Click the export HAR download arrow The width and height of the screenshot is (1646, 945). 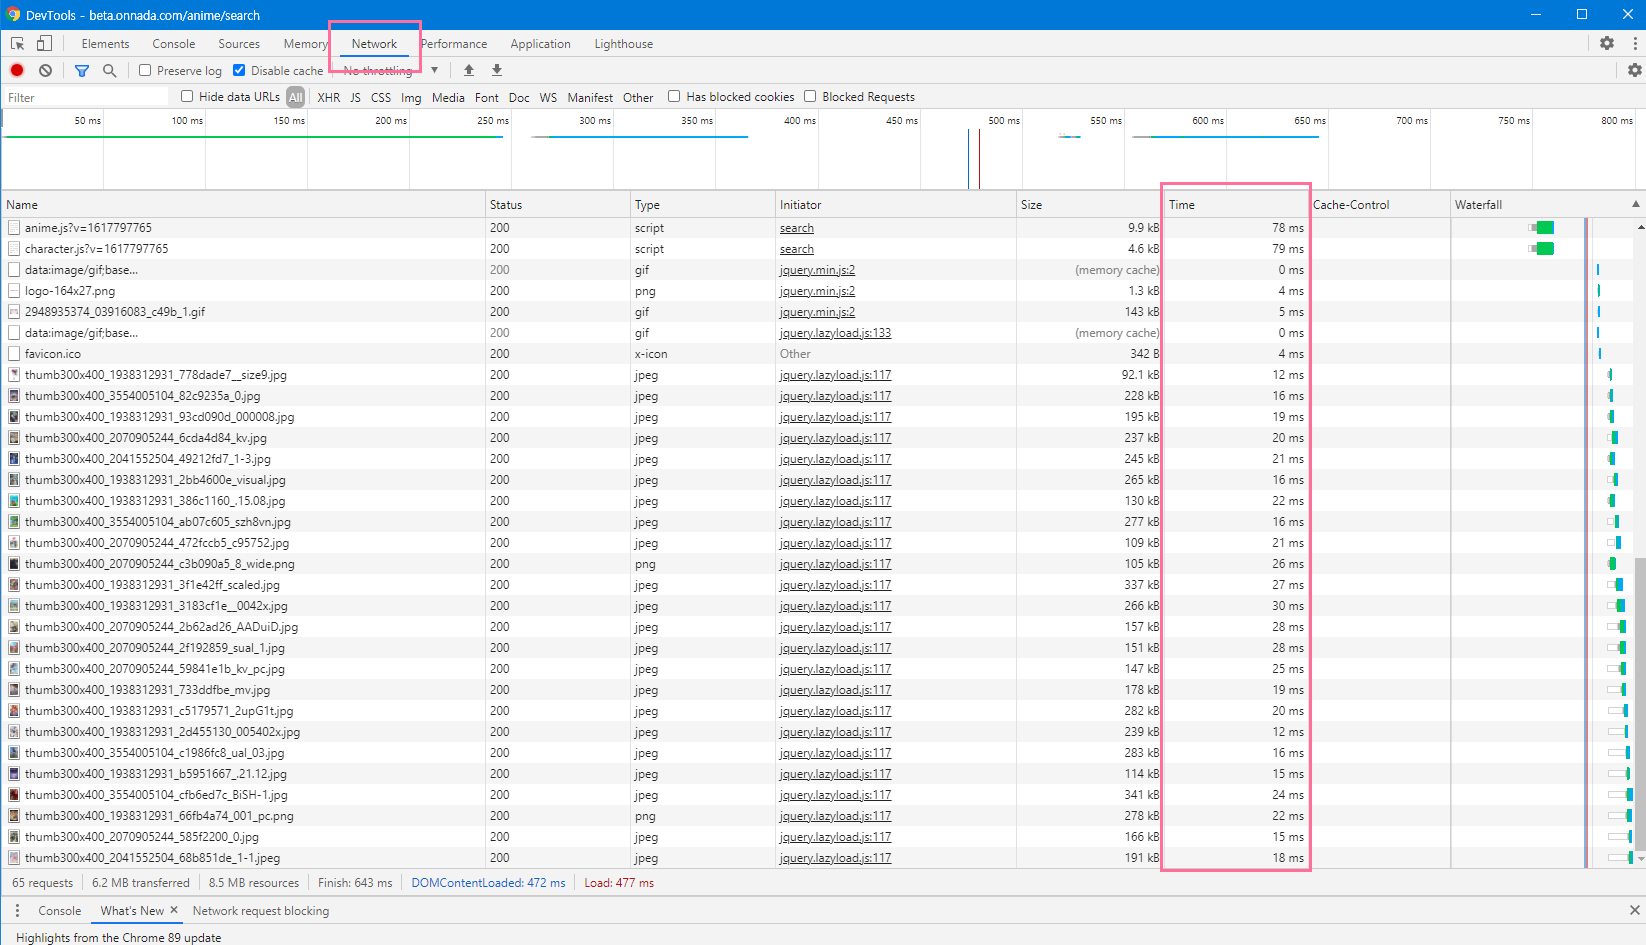coord(497,70)
